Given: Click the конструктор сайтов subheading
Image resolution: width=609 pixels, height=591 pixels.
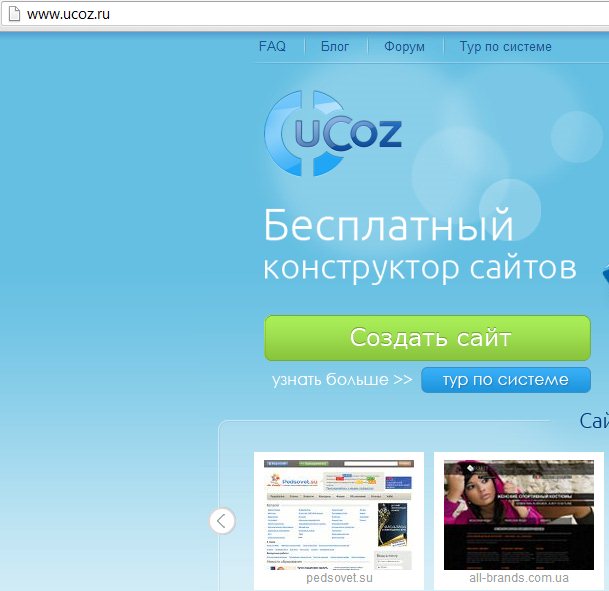Looking at the screenshot, I should [420, 268].
